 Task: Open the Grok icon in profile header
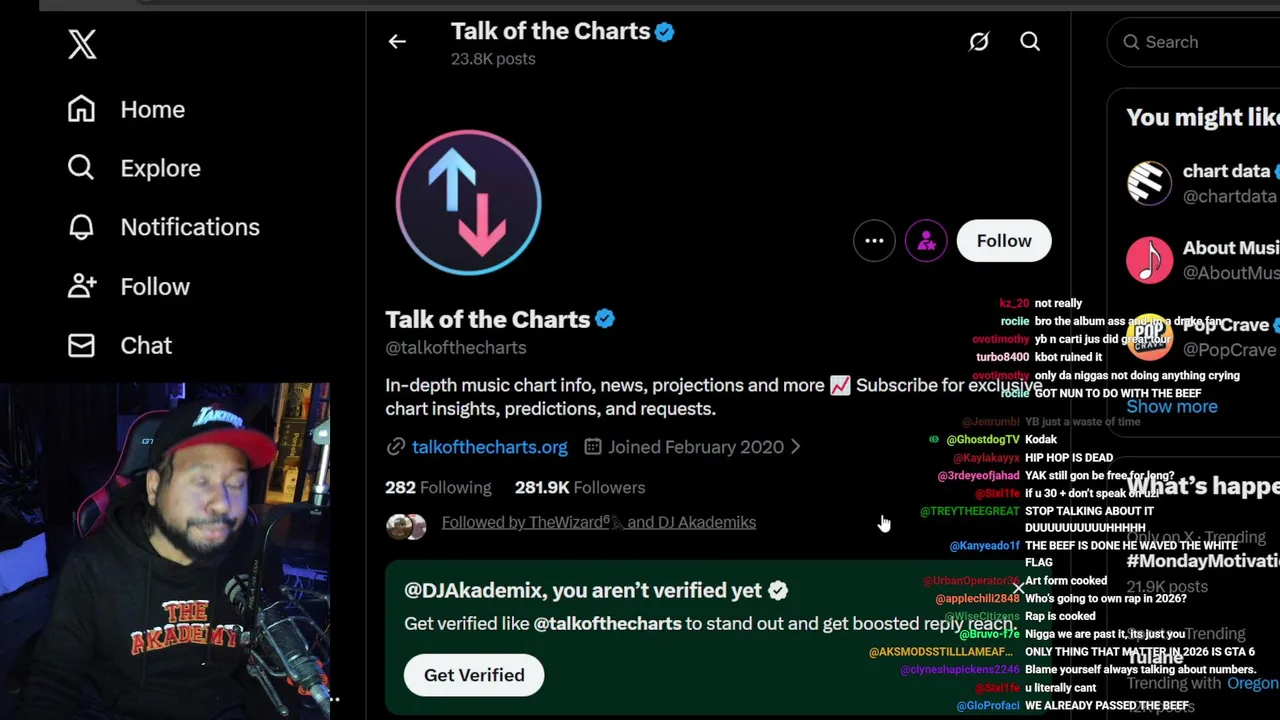click(978, 42)
